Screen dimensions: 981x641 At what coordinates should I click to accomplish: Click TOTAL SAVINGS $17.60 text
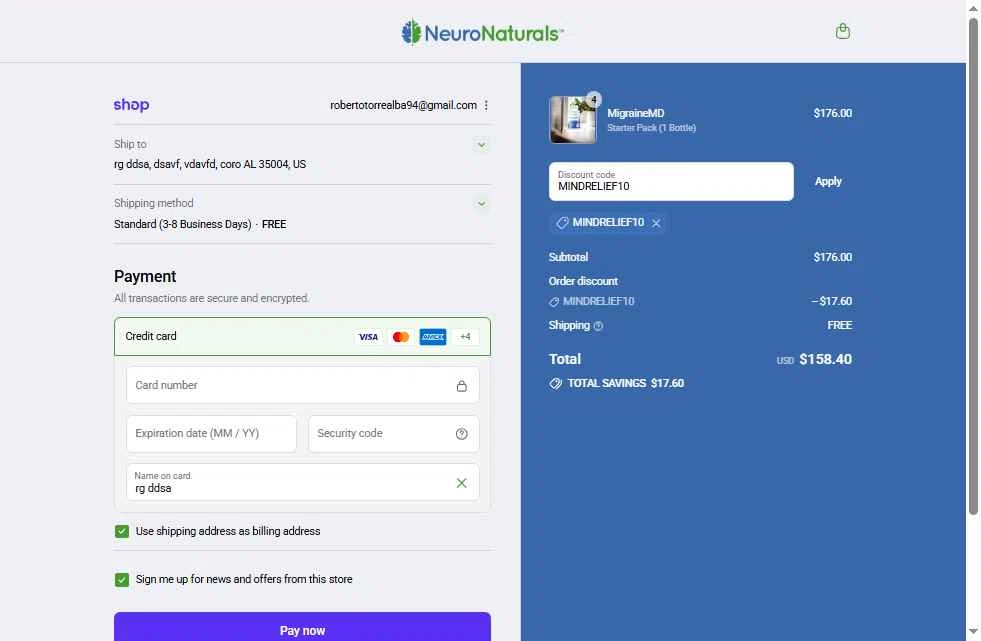point(626,383)
